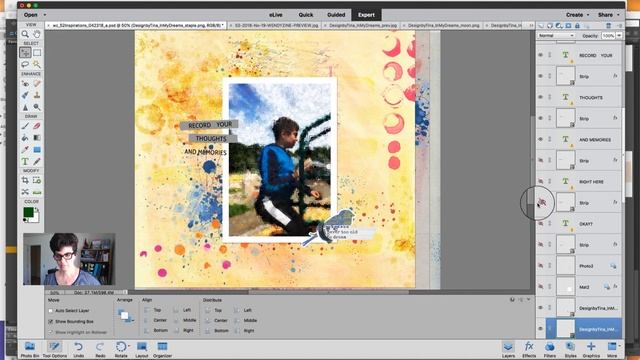
Task: Open the blend mode Normal dropdown
Action: pyautogui.click(x=556, y=36)
